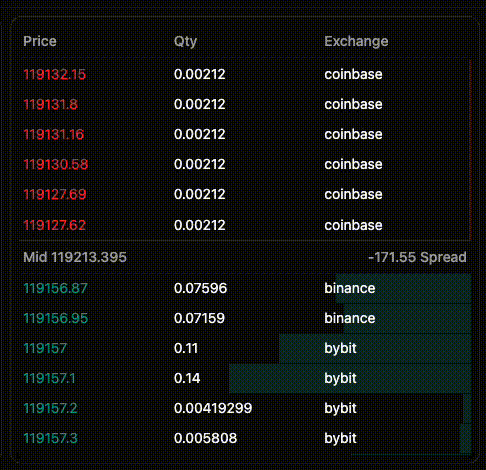Screen dimensions: 486x470
Task: Click quantity 0.11
Action: 186,348
